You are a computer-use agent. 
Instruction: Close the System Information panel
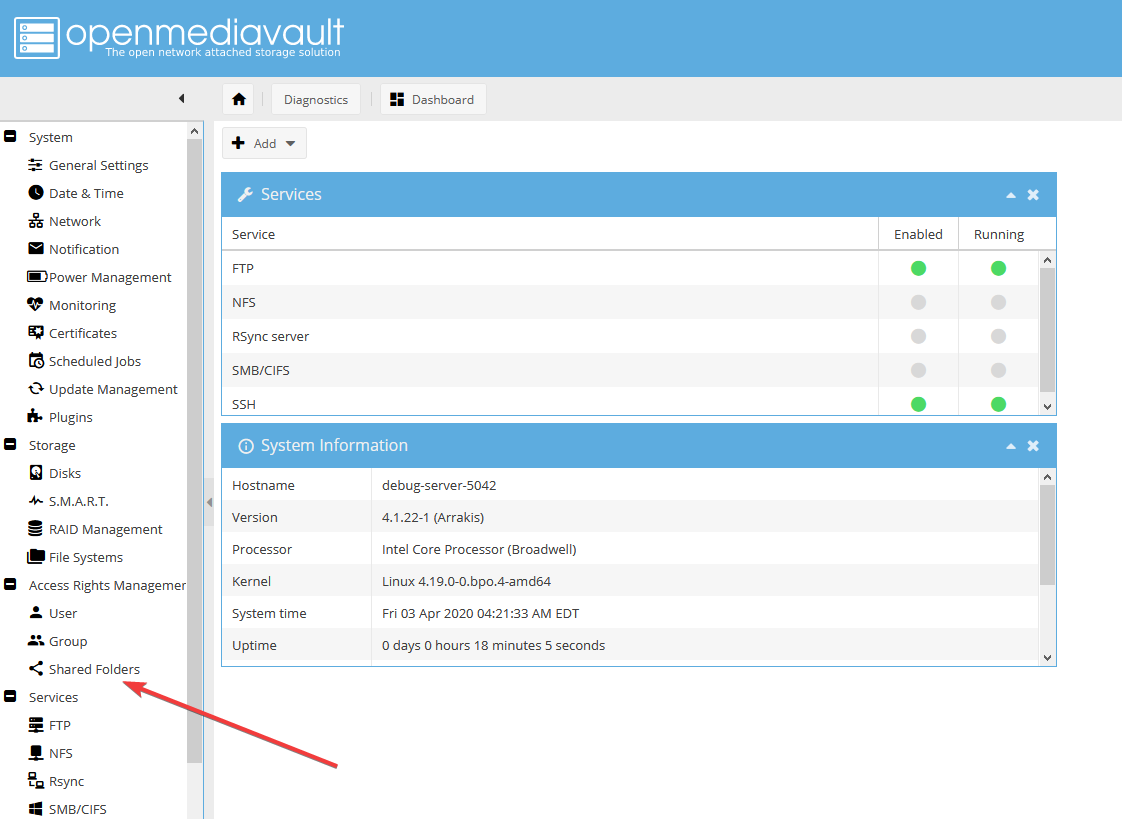(1033, 446)
